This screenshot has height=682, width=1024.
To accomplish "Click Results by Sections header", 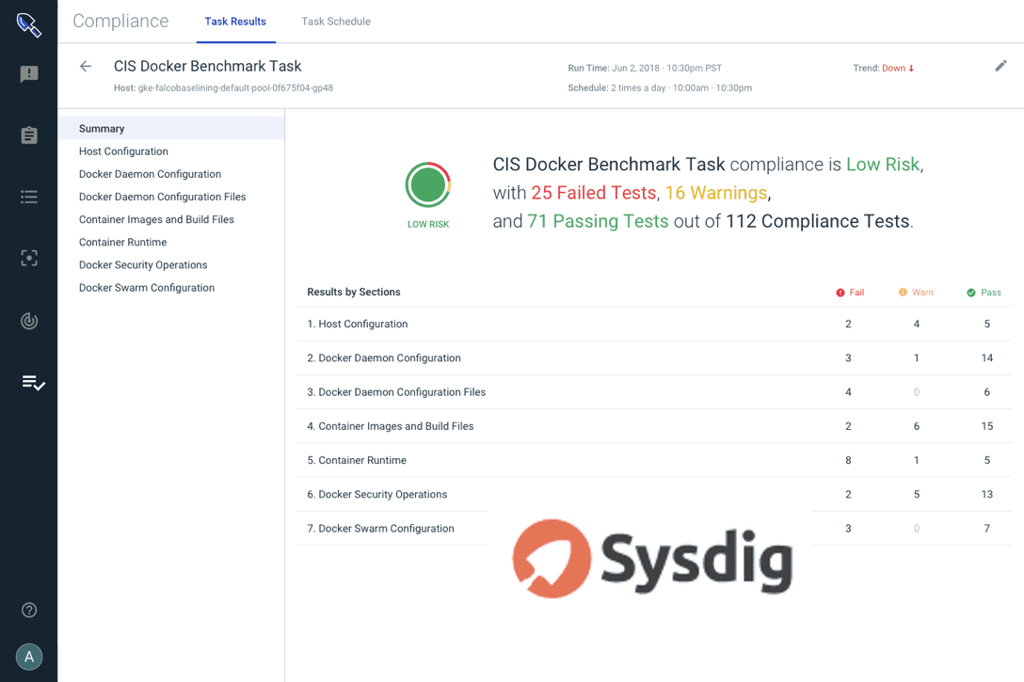I will point(353,292).
